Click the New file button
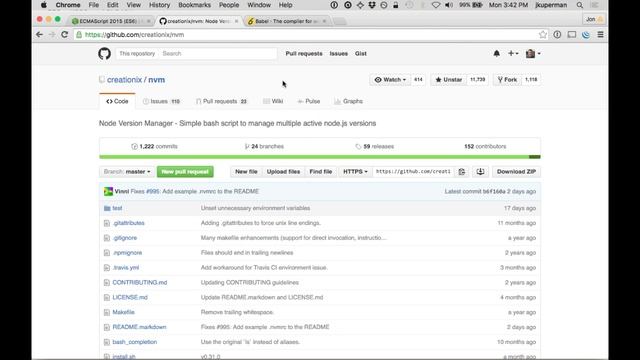Viewport: 640px width, 360px height. 246,172
